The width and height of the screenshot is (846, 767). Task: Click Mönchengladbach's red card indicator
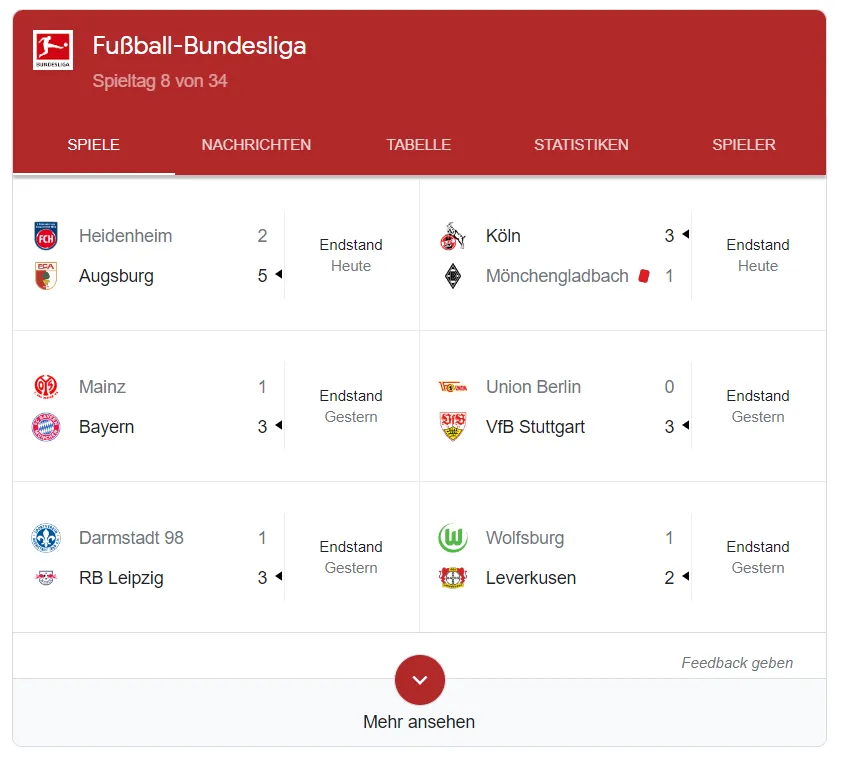coord(644,276)
